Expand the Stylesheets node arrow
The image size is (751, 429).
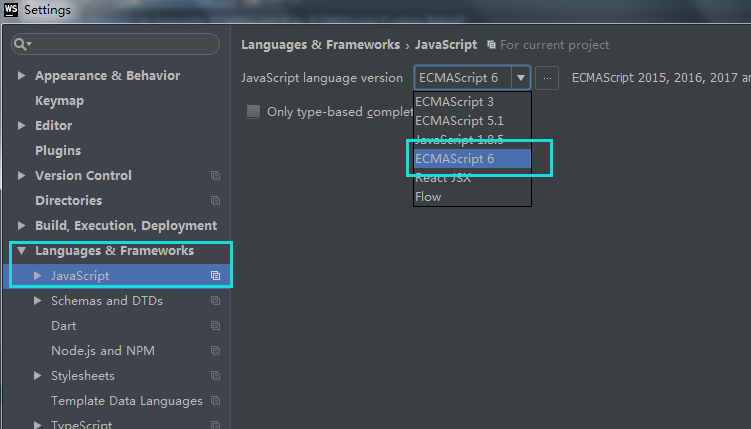point(38,375)
